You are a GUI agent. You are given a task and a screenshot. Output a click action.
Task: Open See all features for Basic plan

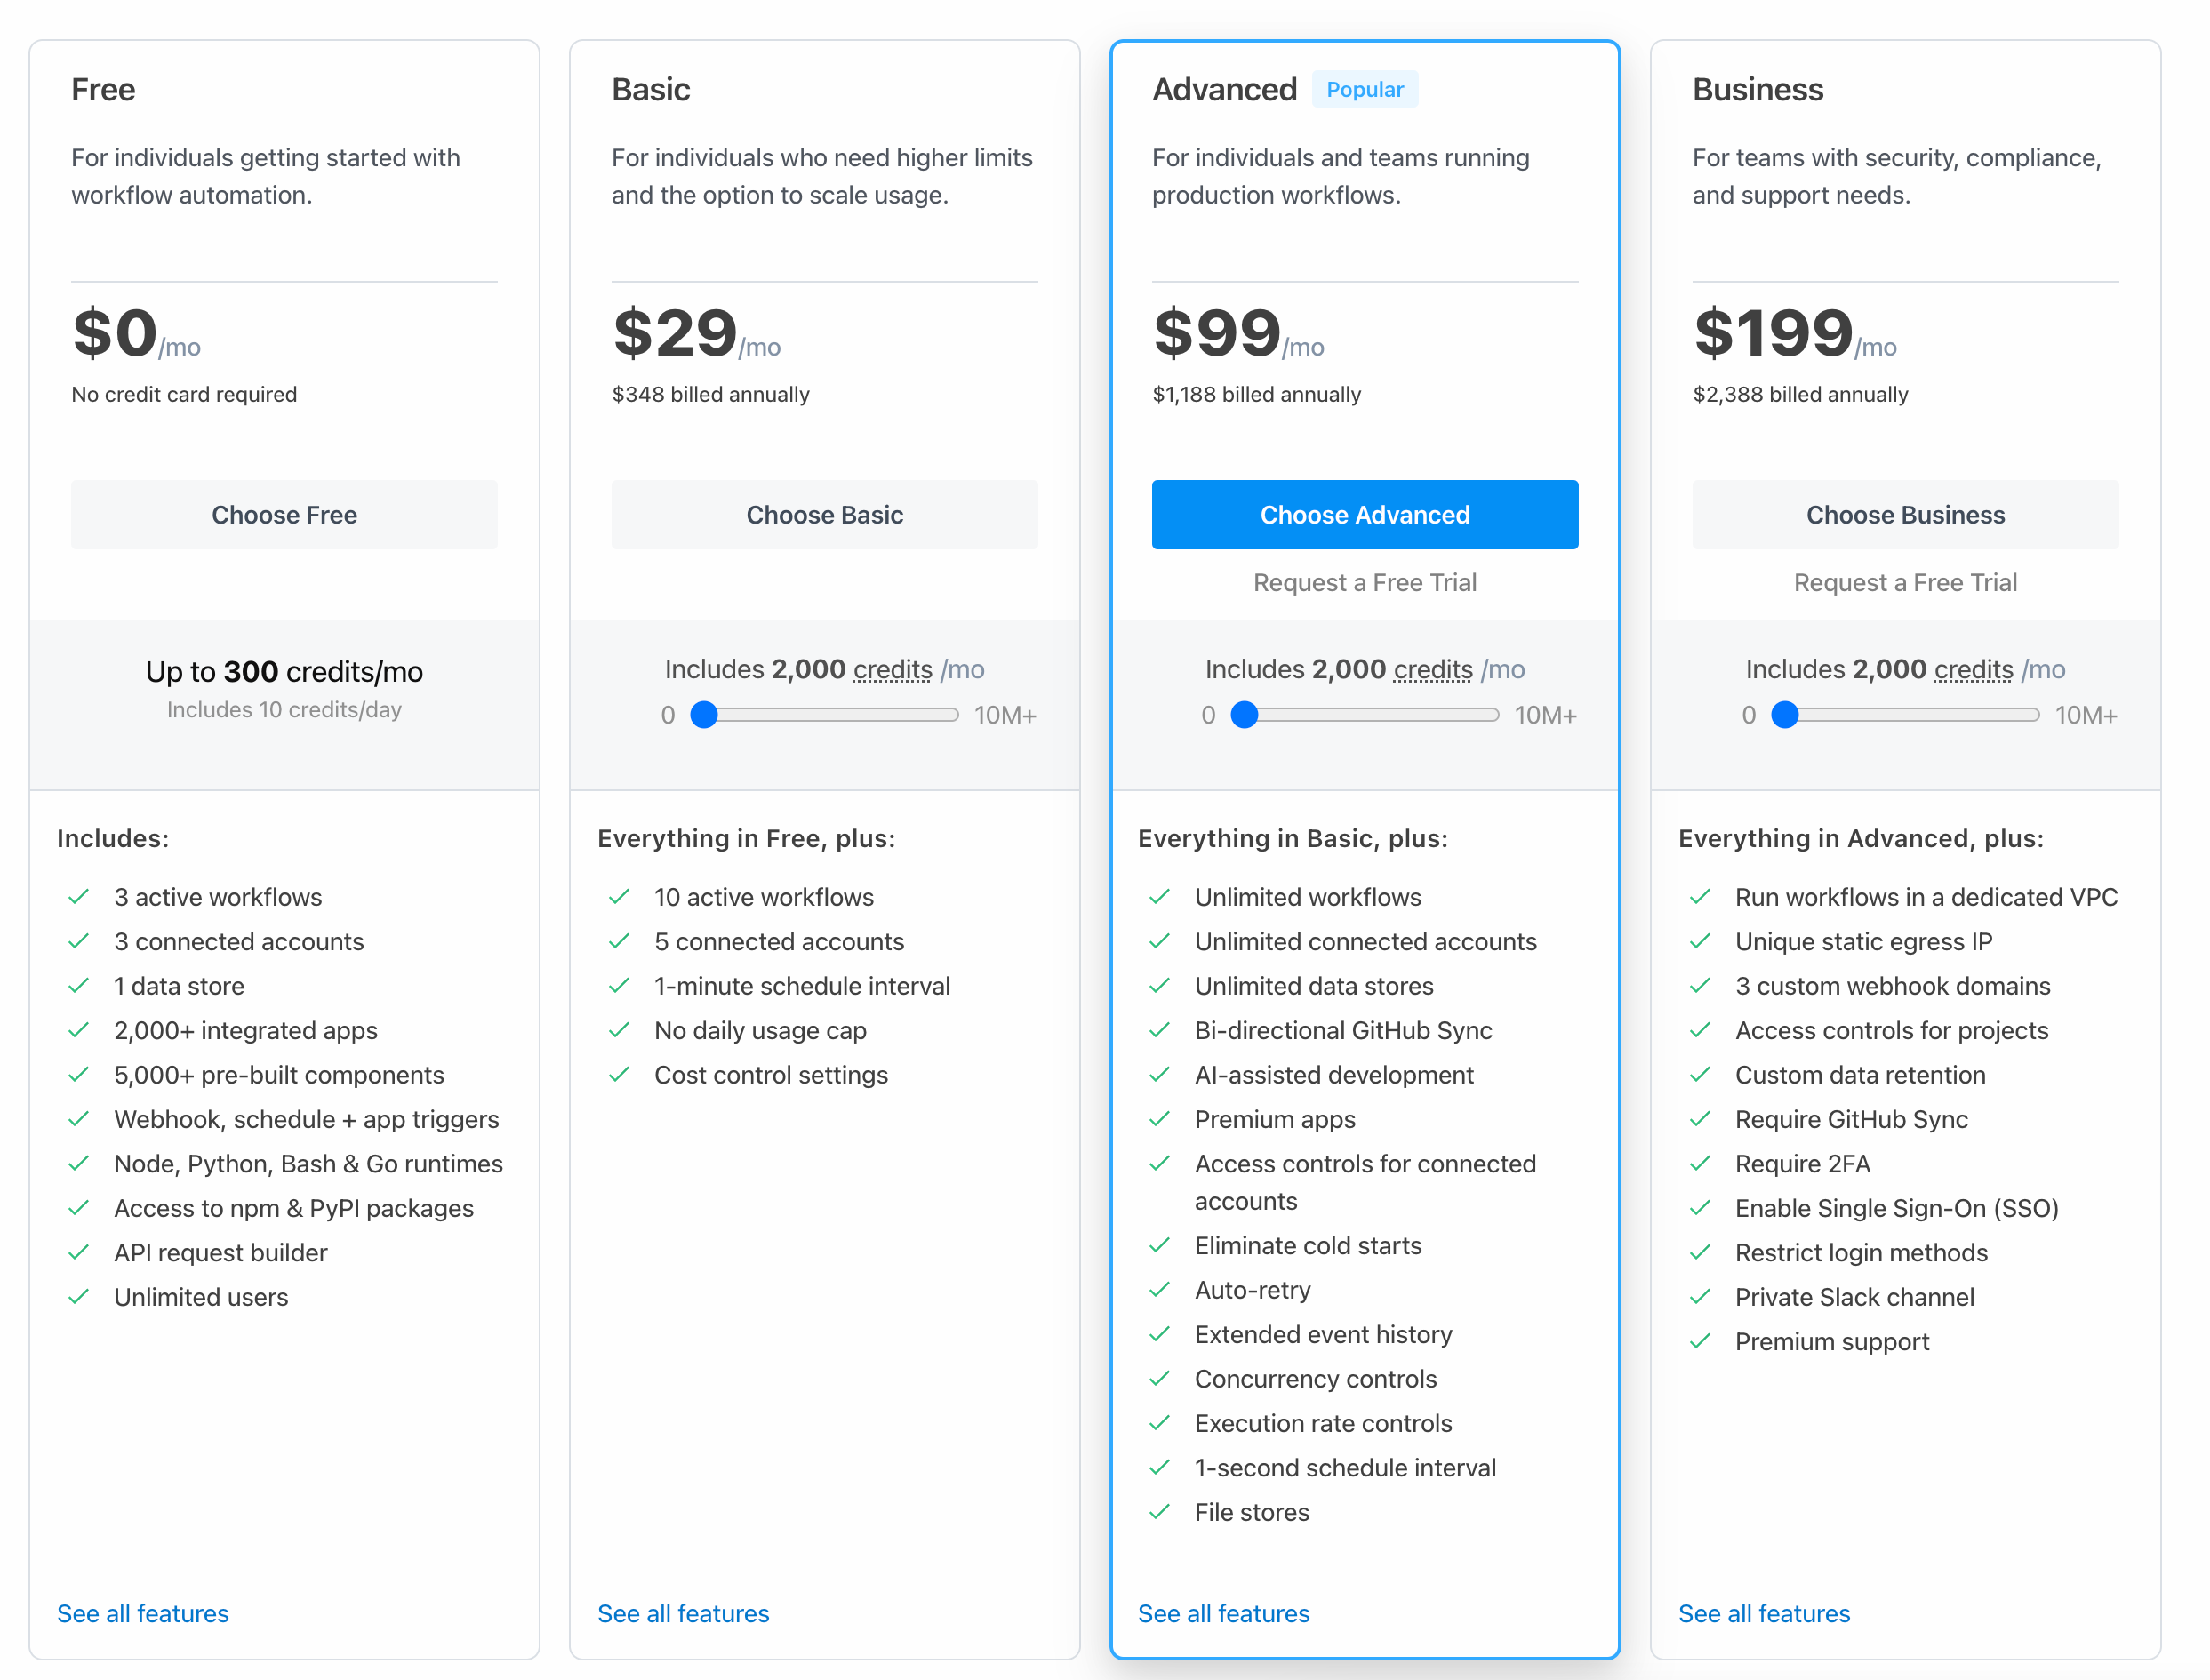click(x=683, y=1613)
